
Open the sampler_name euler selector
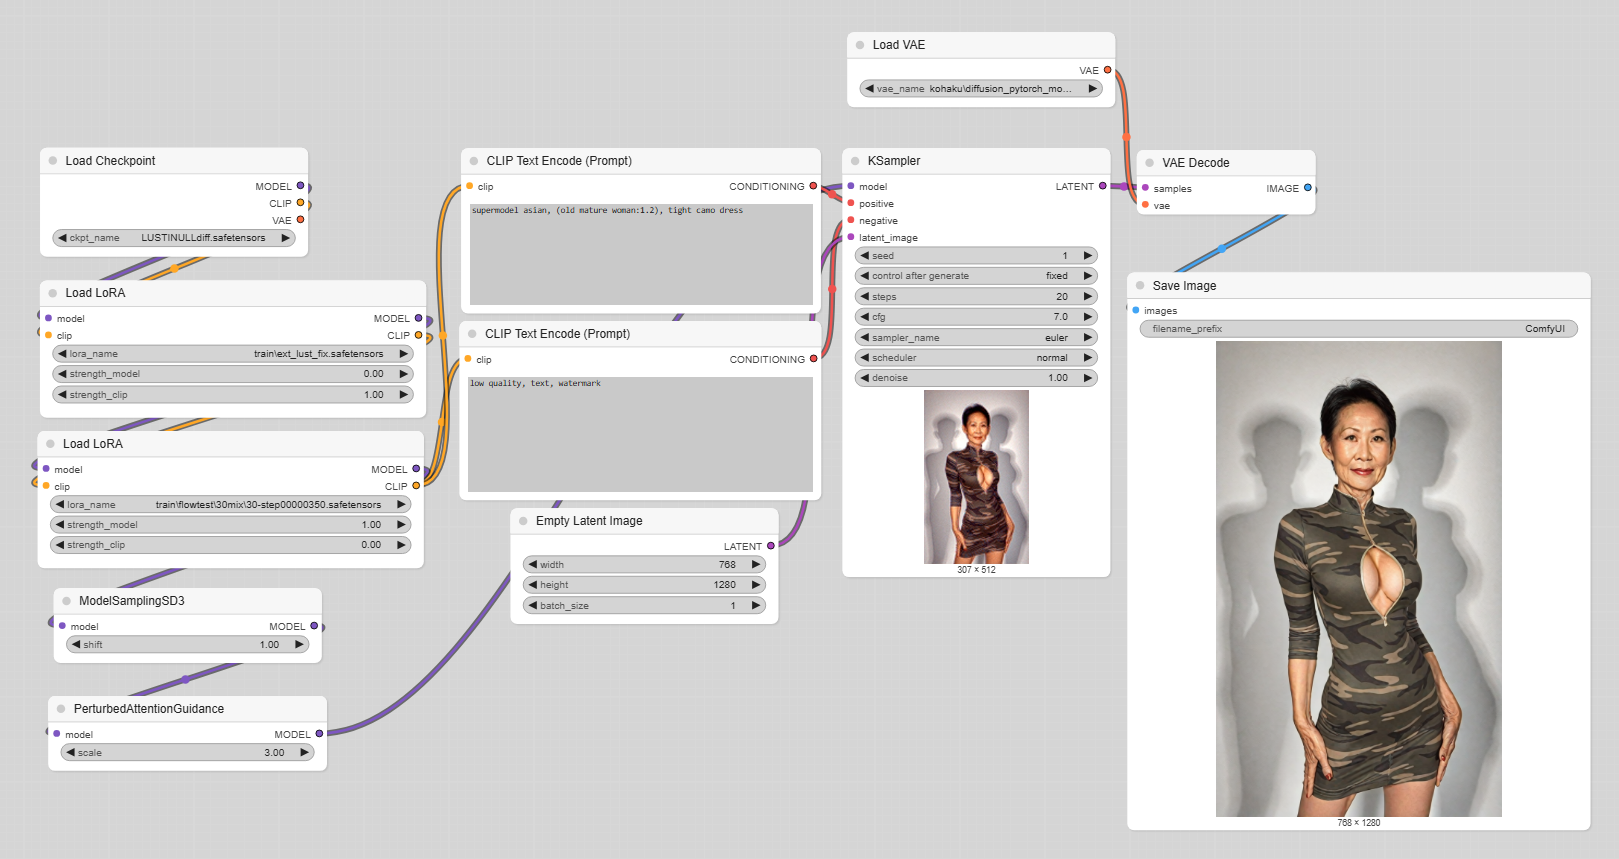coord(976,338)
